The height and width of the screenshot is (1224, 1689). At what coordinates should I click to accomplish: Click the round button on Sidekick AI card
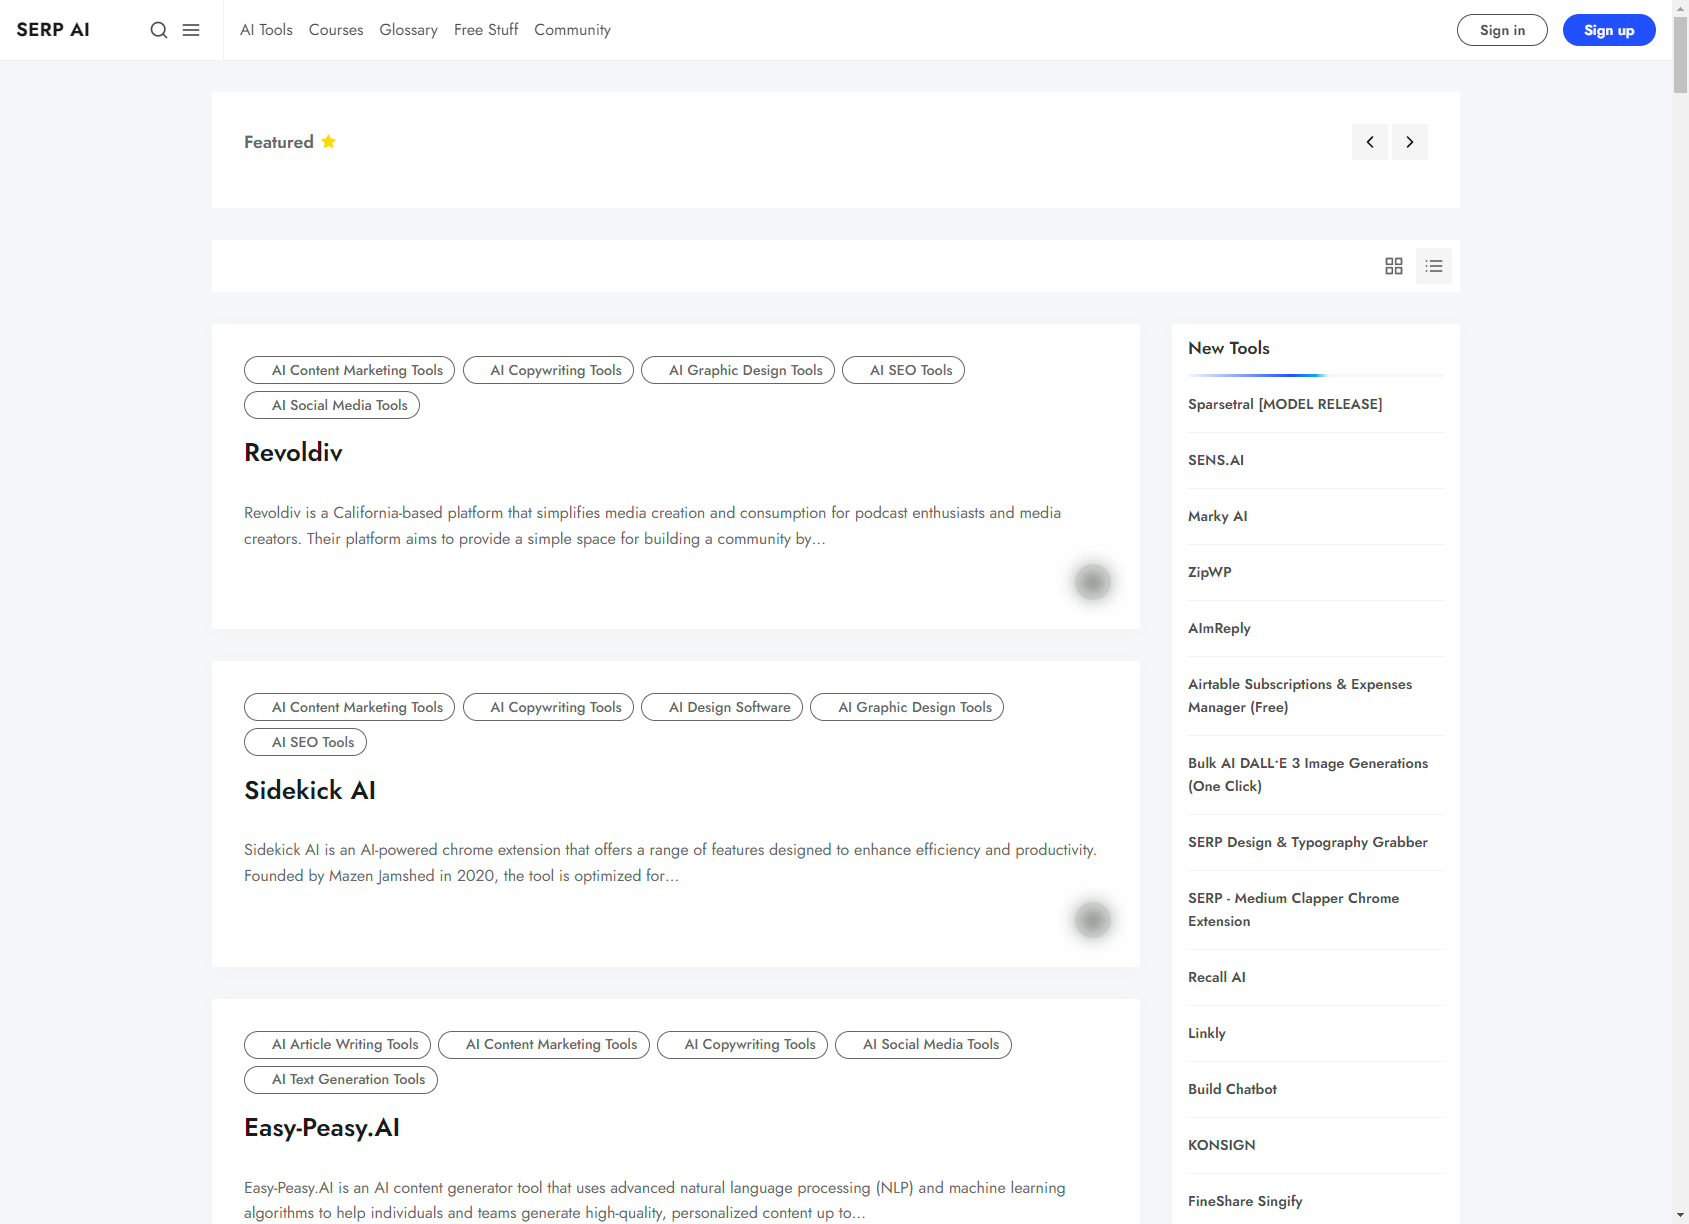pos(1092,919)
